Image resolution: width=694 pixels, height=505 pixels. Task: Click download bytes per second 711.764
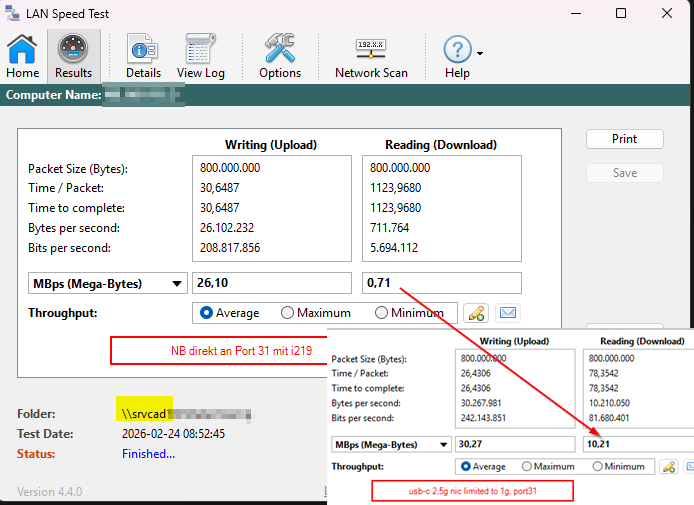pos(389,228)
